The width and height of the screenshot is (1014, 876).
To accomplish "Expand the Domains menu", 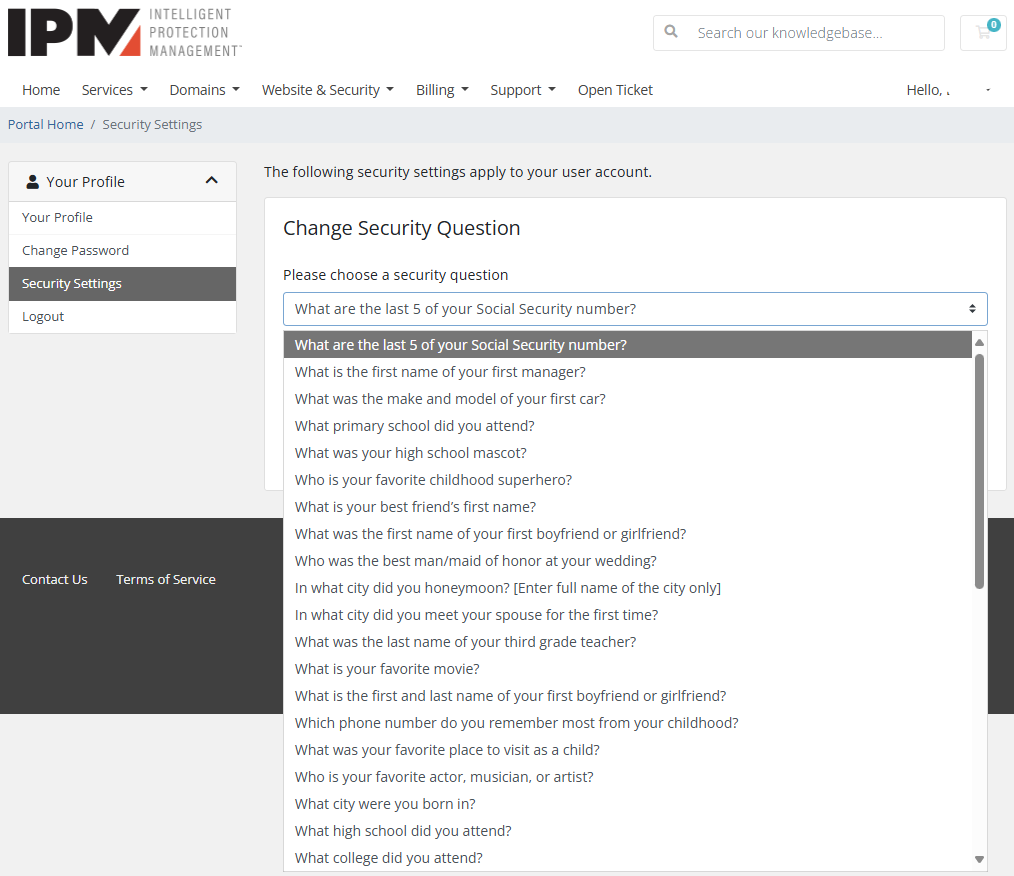I will coord(204,90).
